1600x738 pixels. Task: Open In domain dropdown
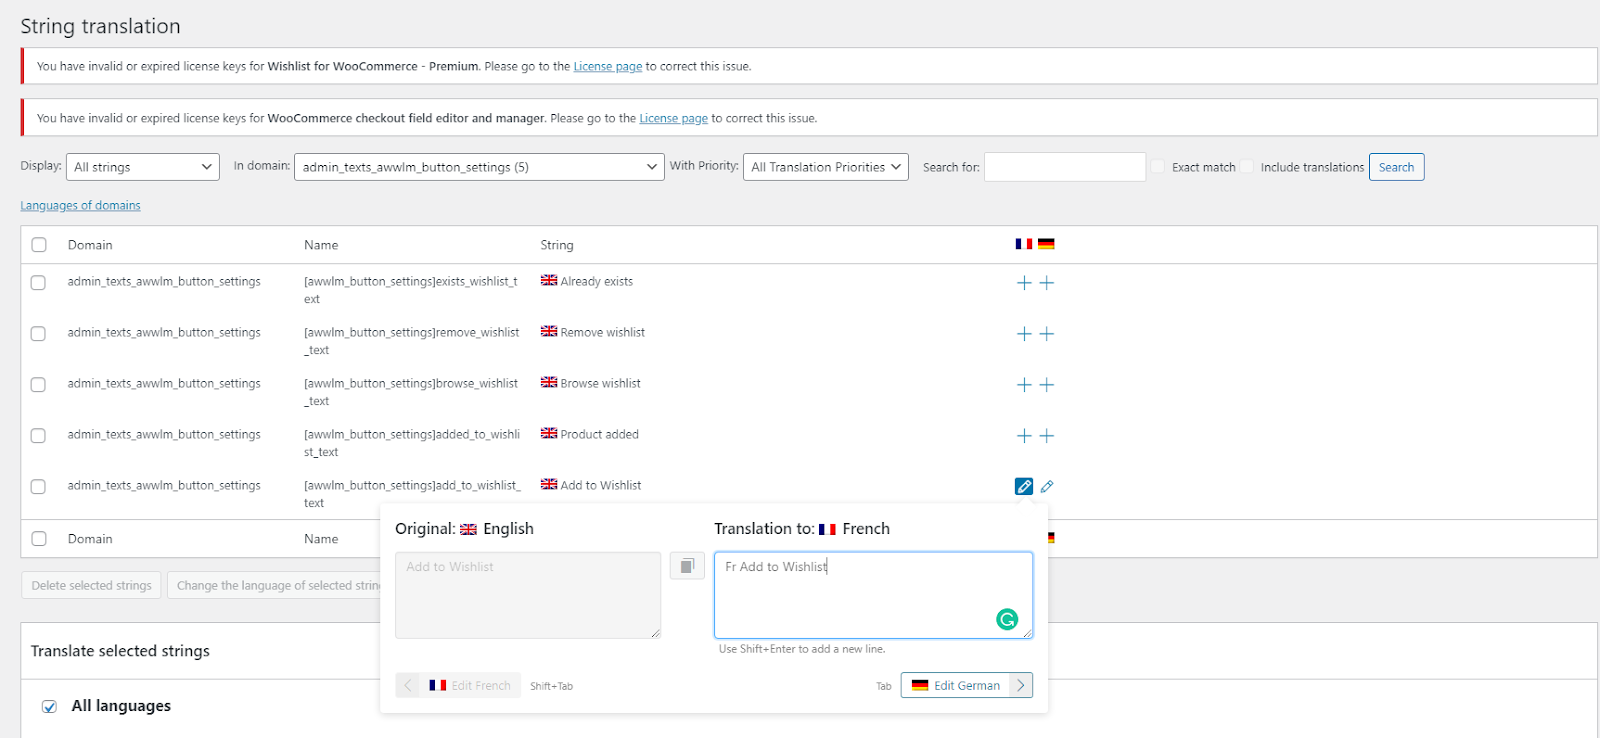[479, 167]
